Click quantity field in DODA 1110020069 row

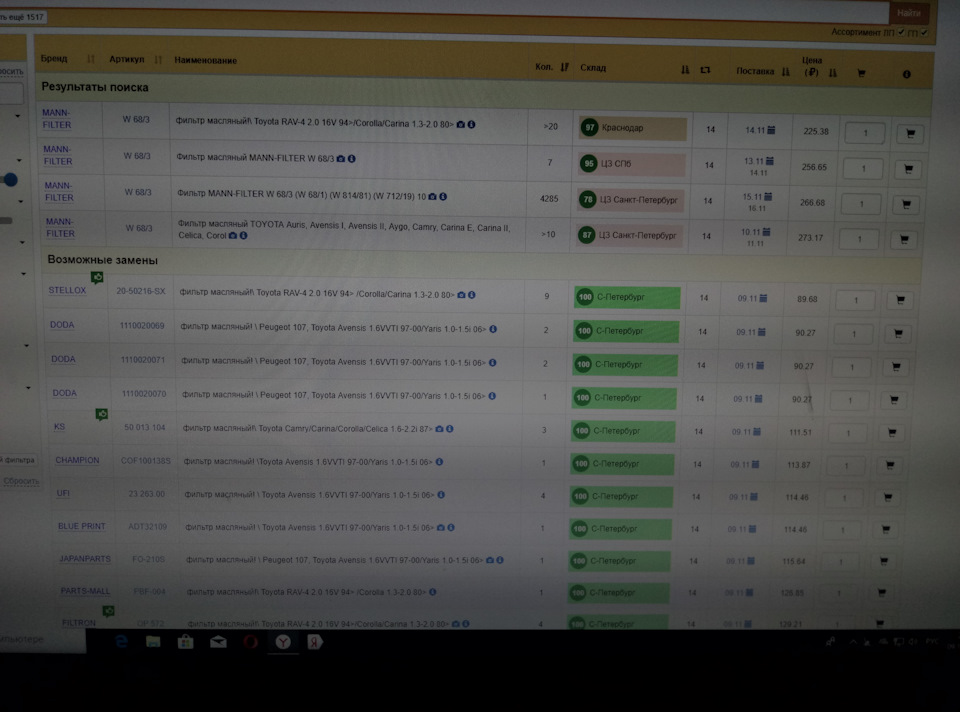coord(853,334)
